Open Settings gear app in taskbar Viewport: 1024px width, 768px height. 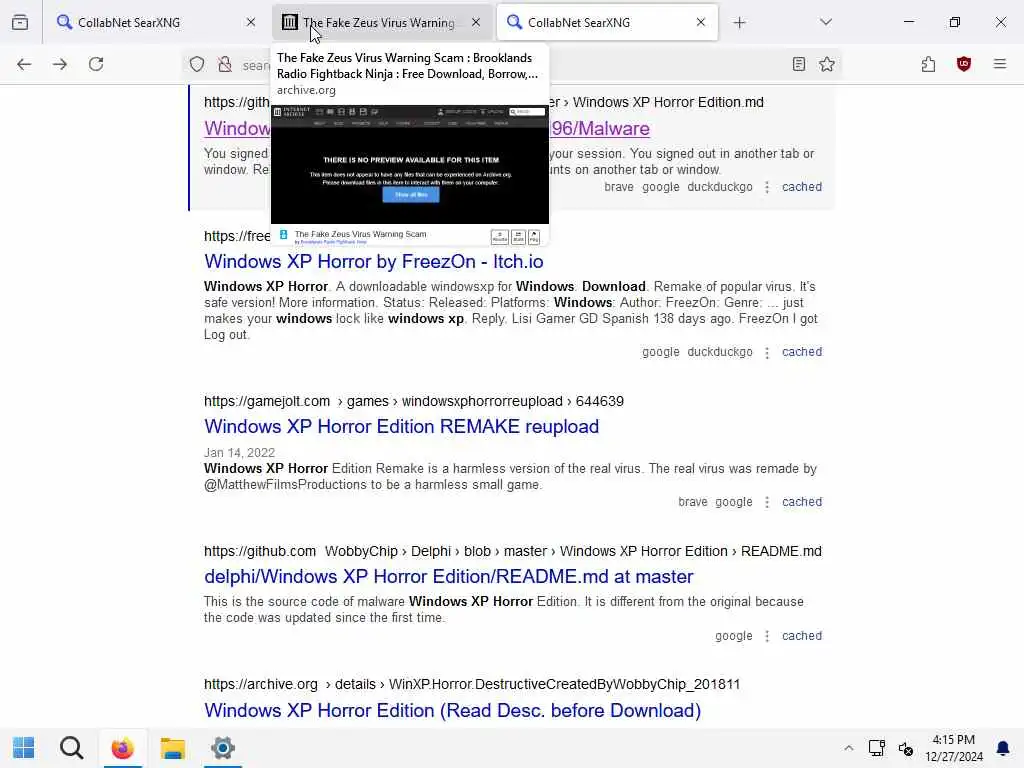click(x=223, y=748)
